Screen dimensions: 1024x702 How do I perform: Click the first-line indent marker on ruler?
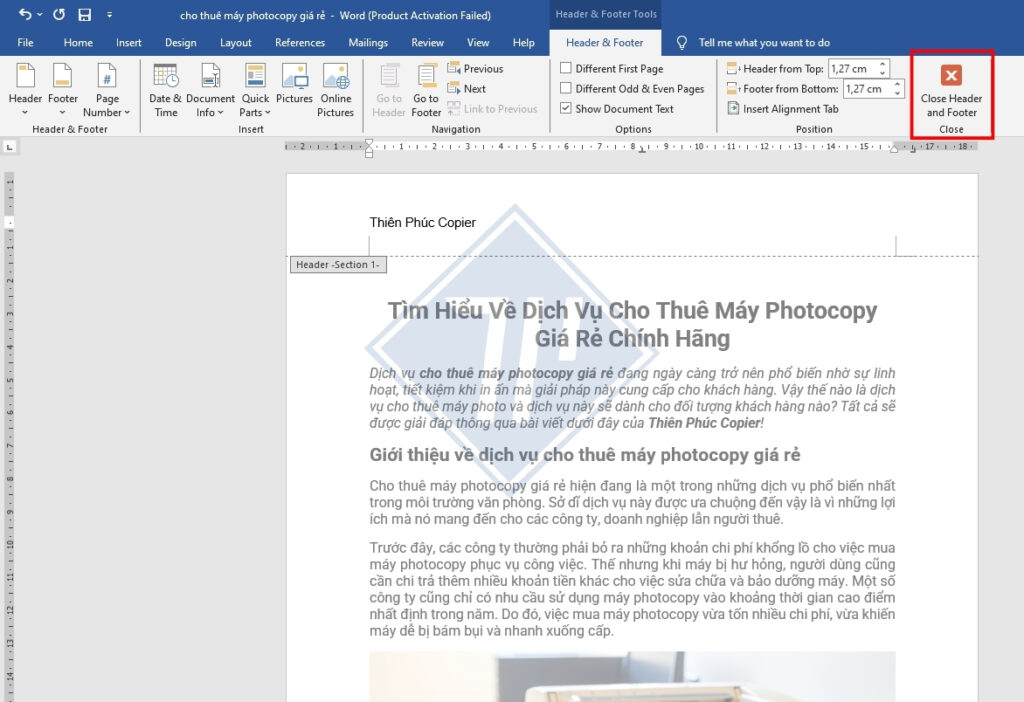pos(369,143)
